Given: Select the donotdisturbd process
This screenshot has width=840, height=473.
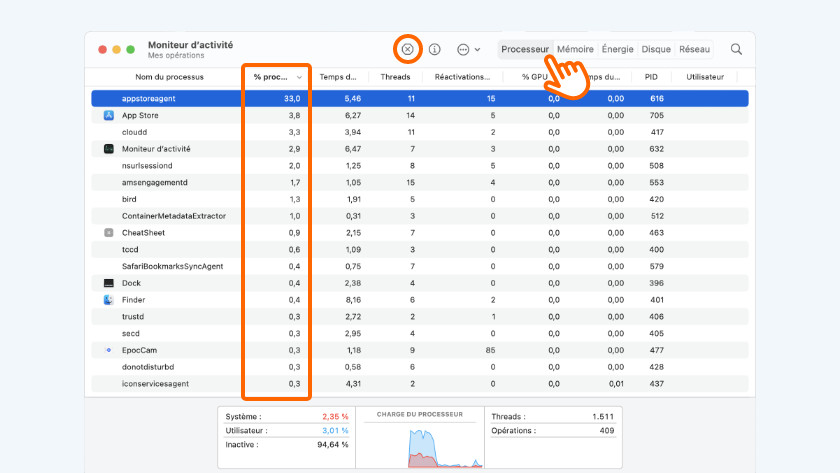Looking at the screenshot, I should pyautogui.click(x=420, y=367).
